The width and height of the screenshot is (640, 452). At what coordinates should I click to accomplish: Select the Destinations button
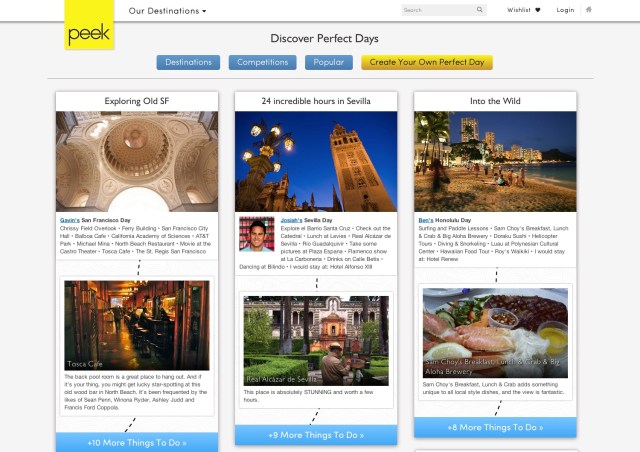188,62
